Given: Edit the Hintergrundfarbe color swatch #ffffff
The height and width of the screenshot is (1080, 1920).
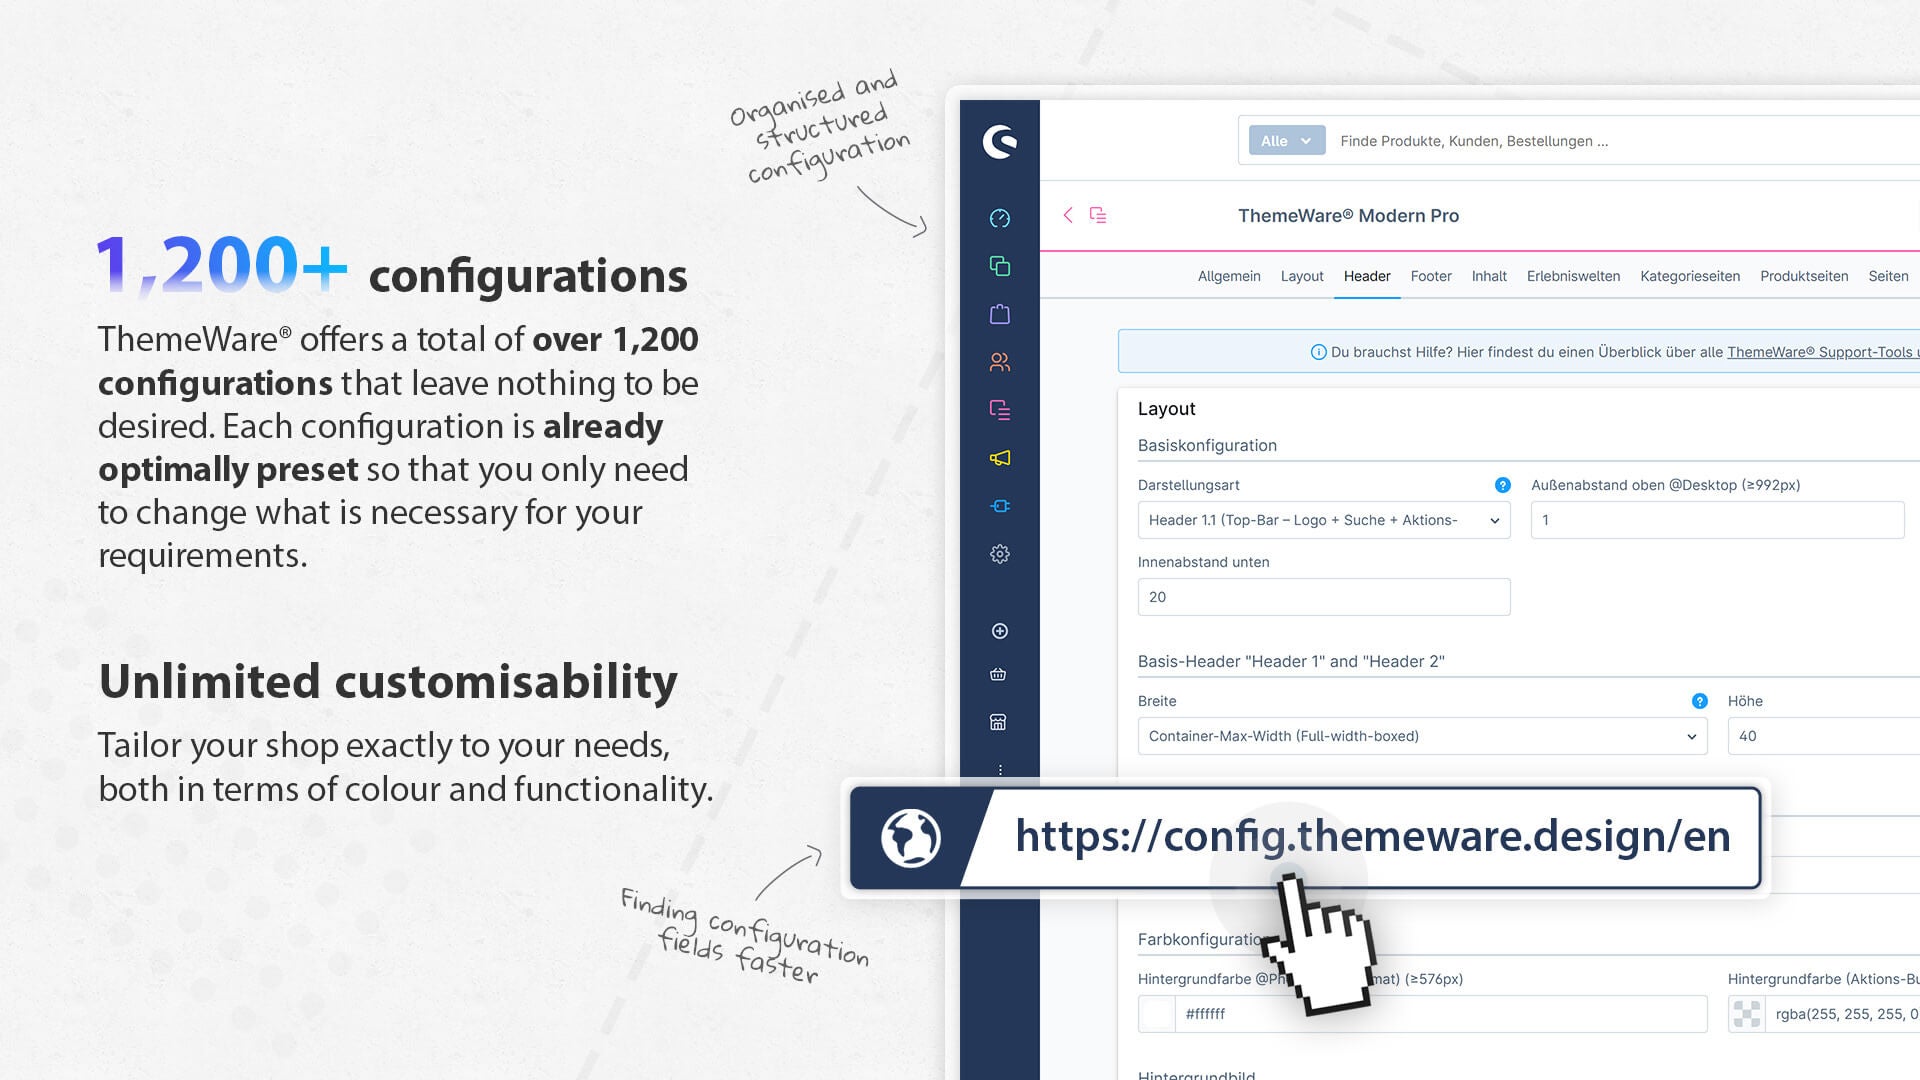Looking at the screenshot, I should tap(1155, 1013).
